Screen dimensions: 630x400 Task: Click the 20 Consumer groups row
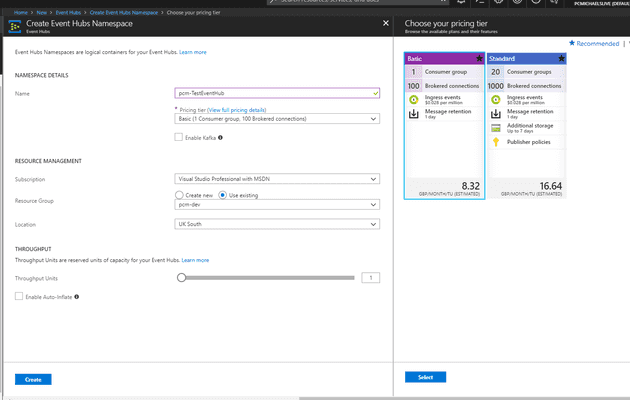(527, 72)
